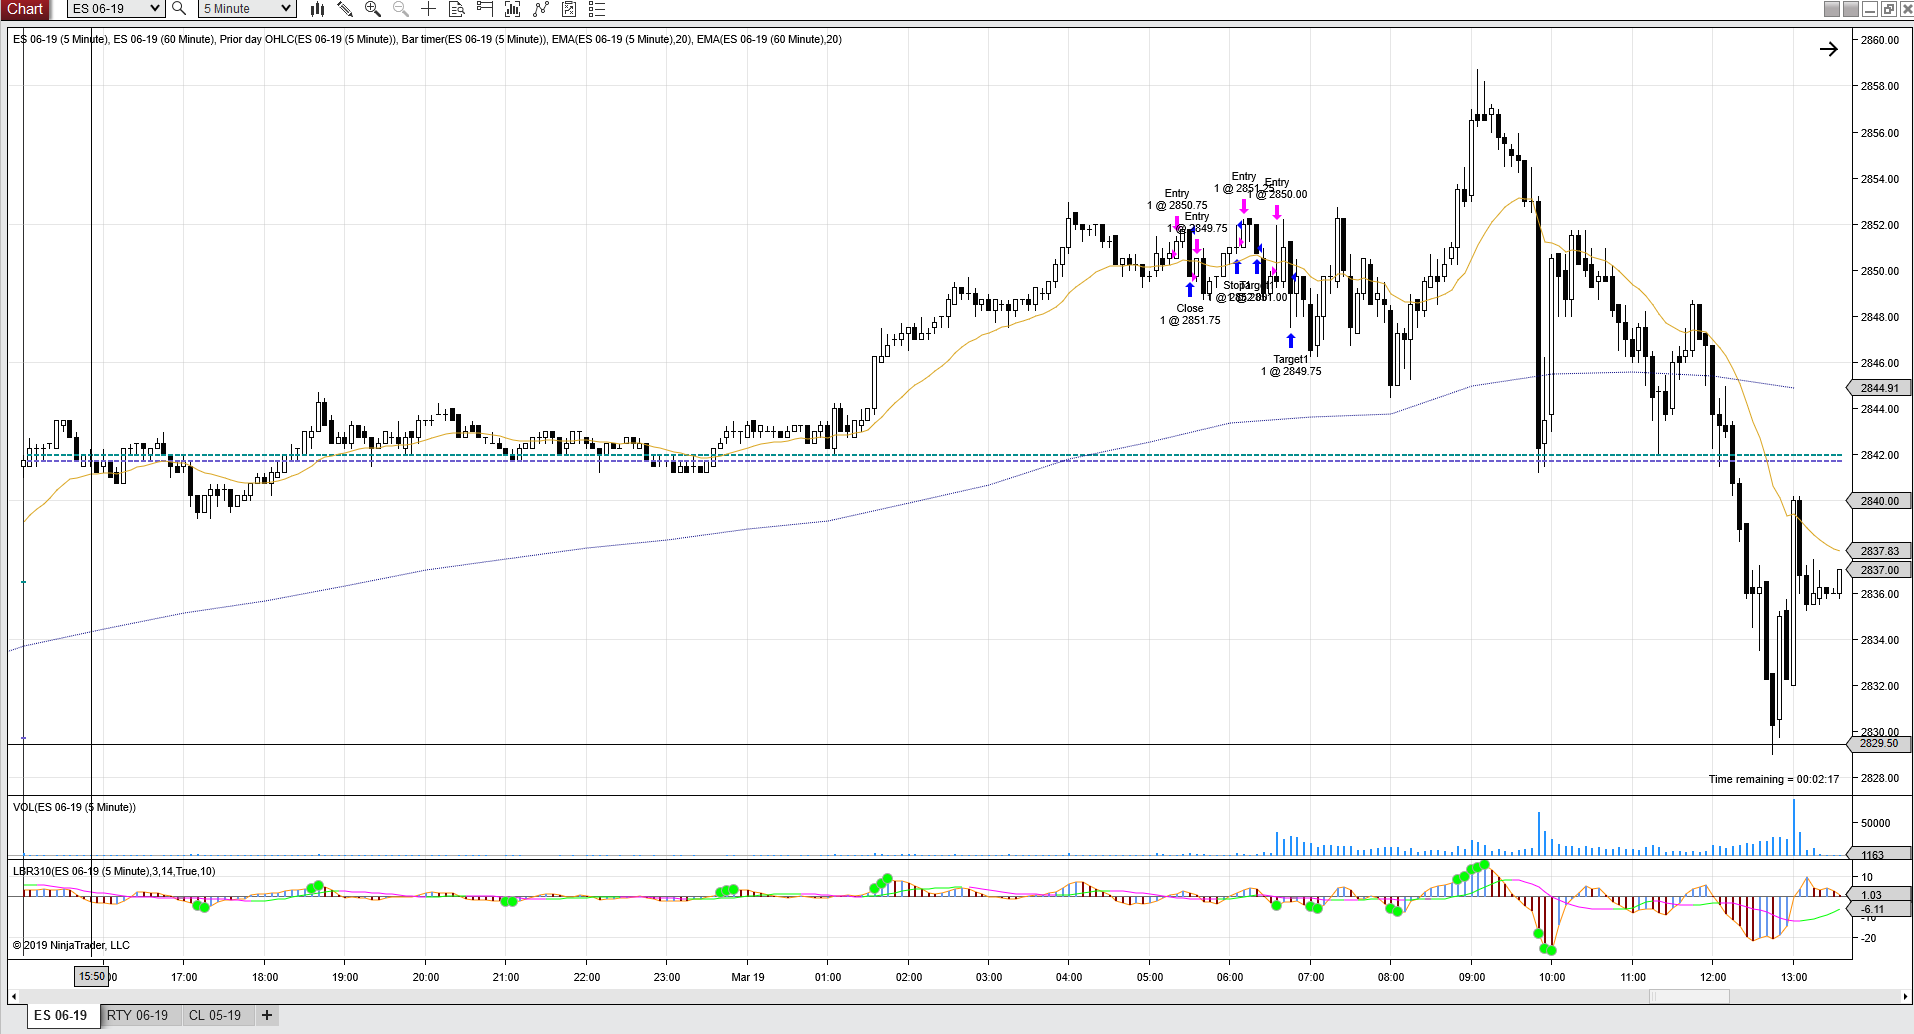The width and height of the screenshot is (1914, 1034).
Task: Open the bar type candlestick icon
Action: tap(317, 9)
